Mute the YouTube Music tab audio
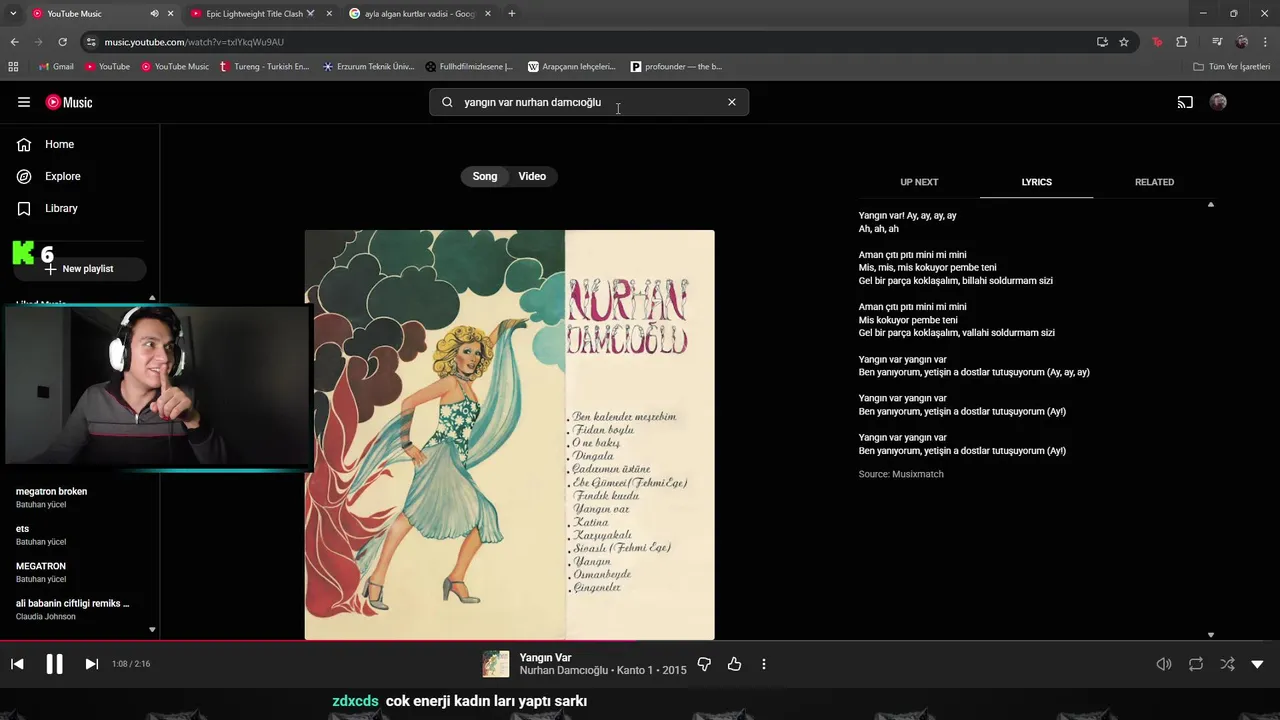The width and height of the screenshot is (1280, 720). click(x=154, y=14)
